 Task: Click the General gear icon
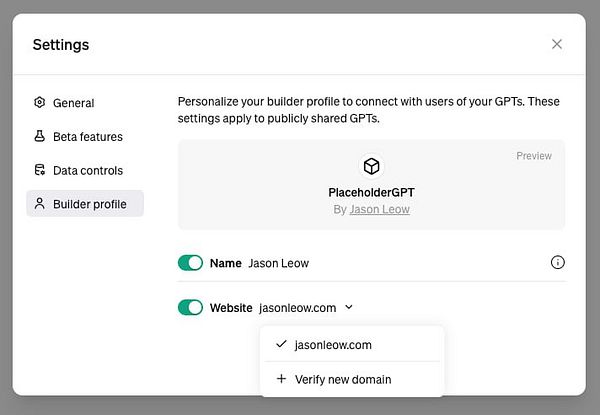coord(40,102)
